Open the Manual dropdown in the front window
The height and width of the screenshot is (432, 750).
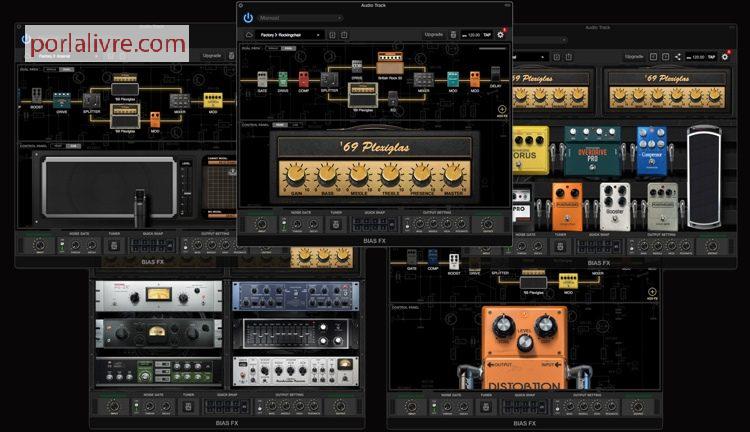coord(300,18)
